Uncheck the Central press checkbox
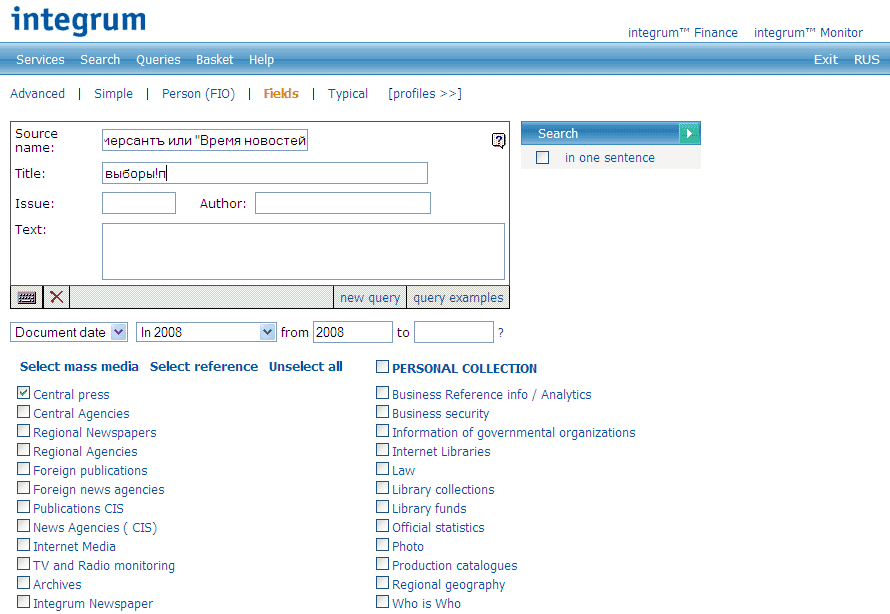 pos(24,394)
